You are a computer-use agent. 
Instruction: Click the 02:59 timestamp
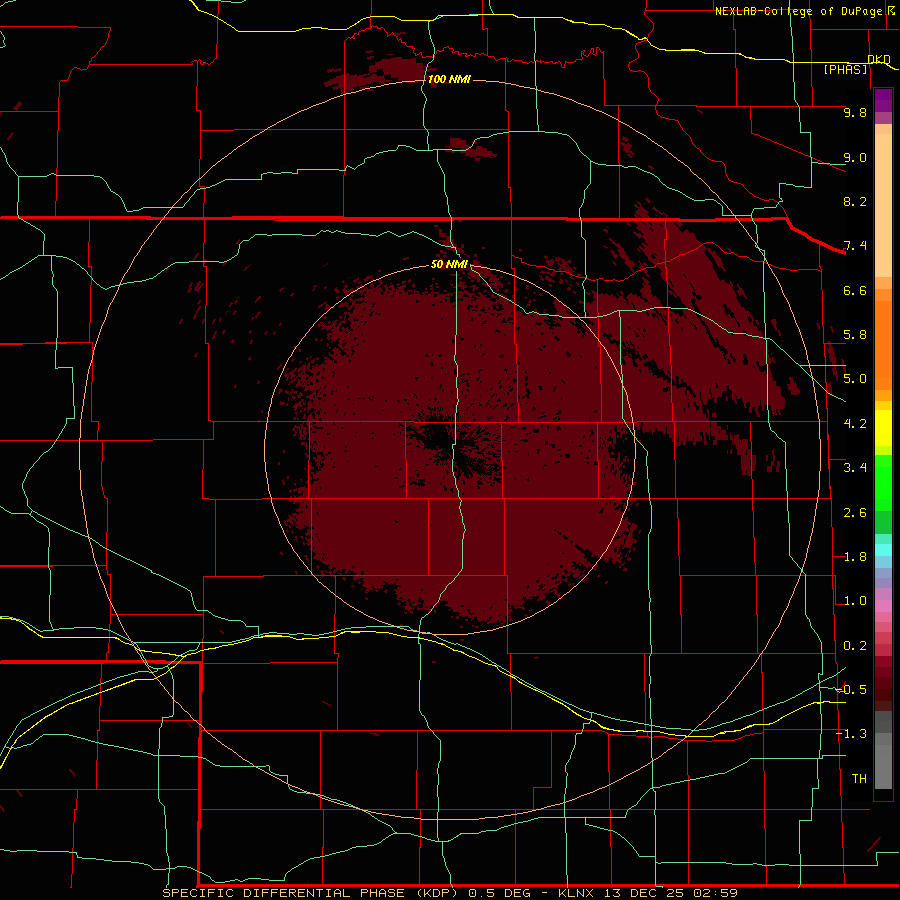tap(715, 893)
